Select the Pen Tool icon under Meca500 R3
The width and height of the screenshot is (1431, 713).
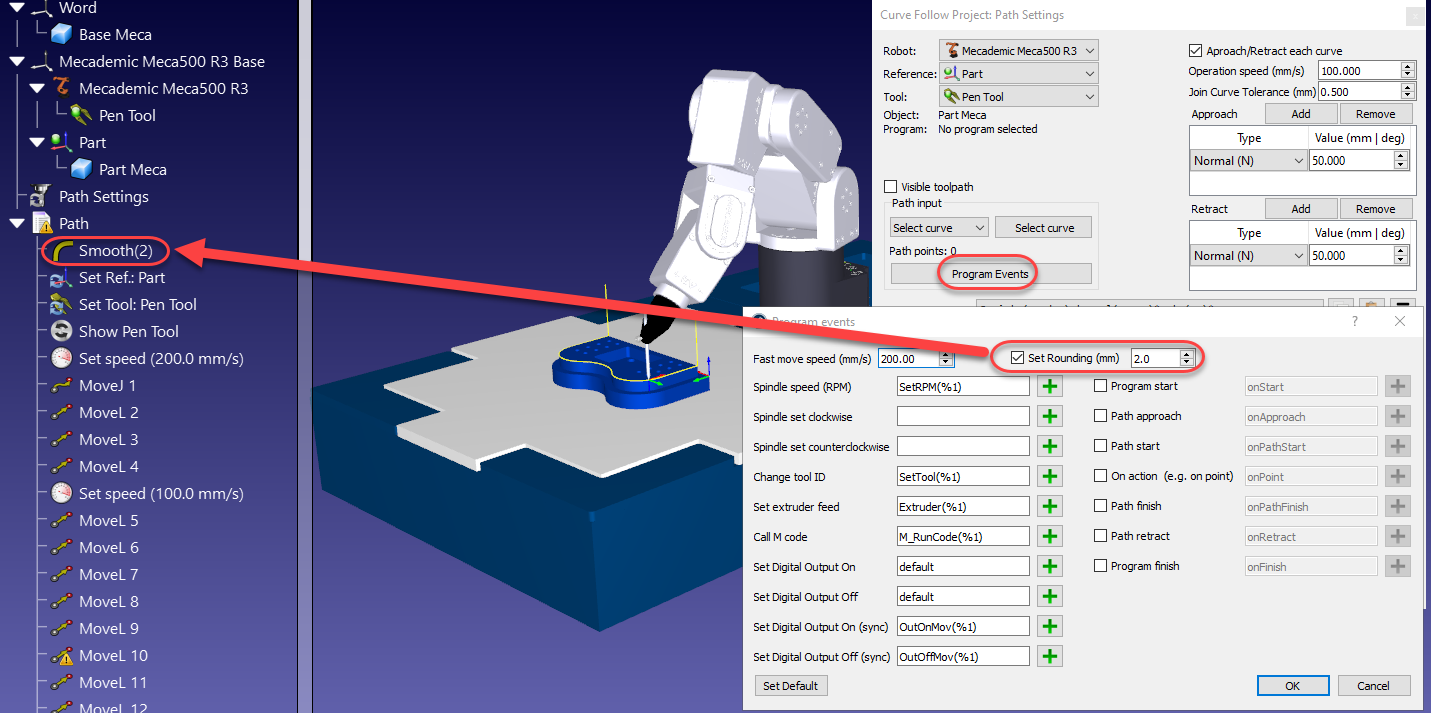(81, 115)
